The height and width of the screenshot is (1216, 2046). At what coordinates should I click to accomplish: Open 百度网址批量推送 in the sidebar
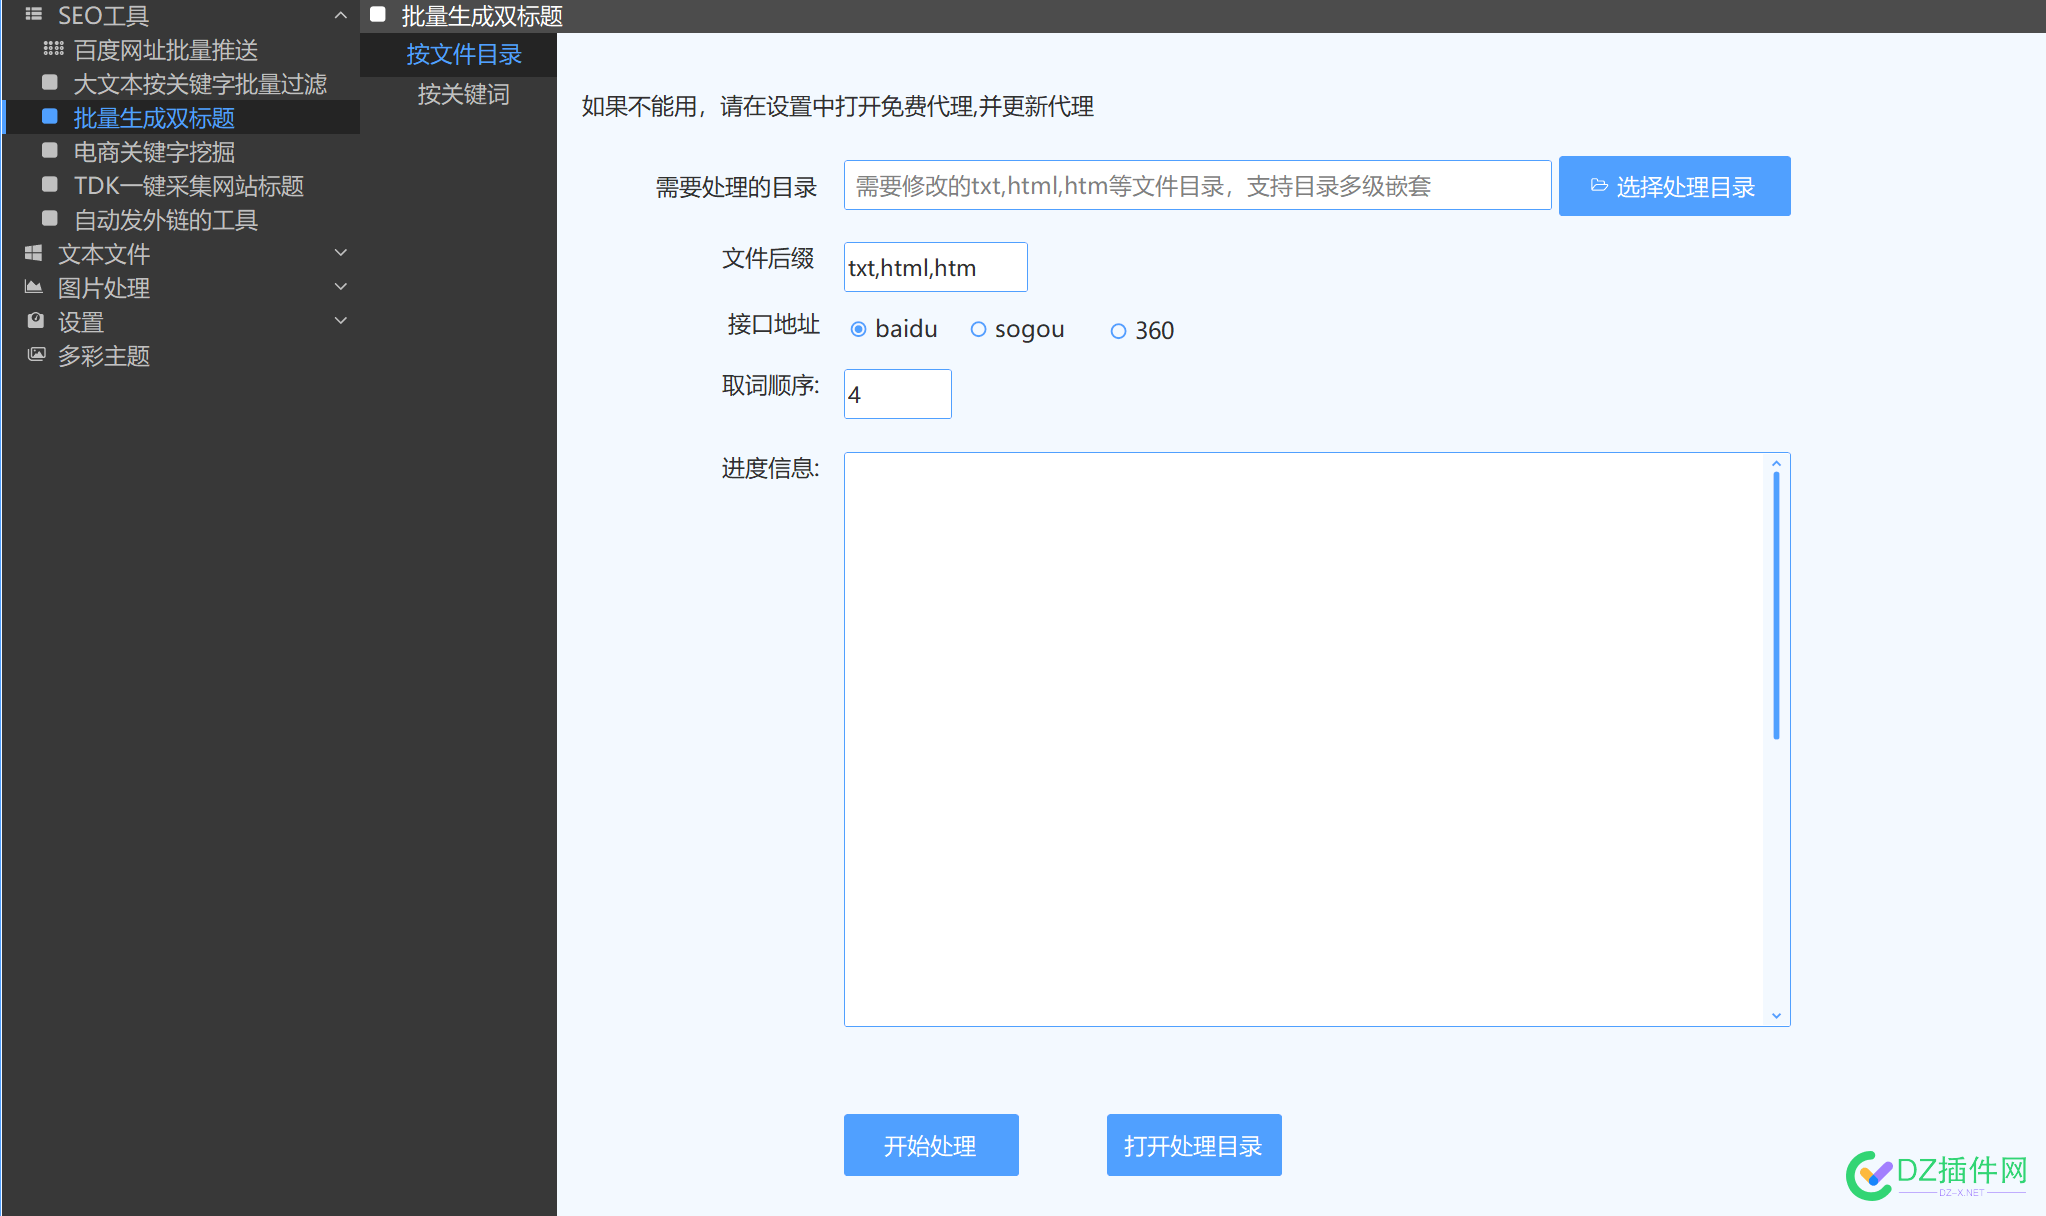[x=166, y=50]
